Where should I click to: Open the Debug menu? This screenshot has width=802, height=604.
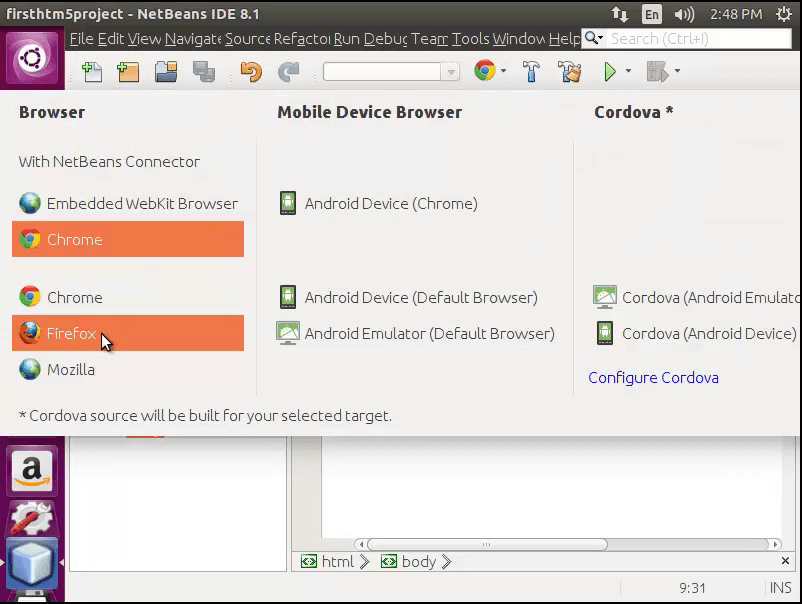tap(386, 39)
